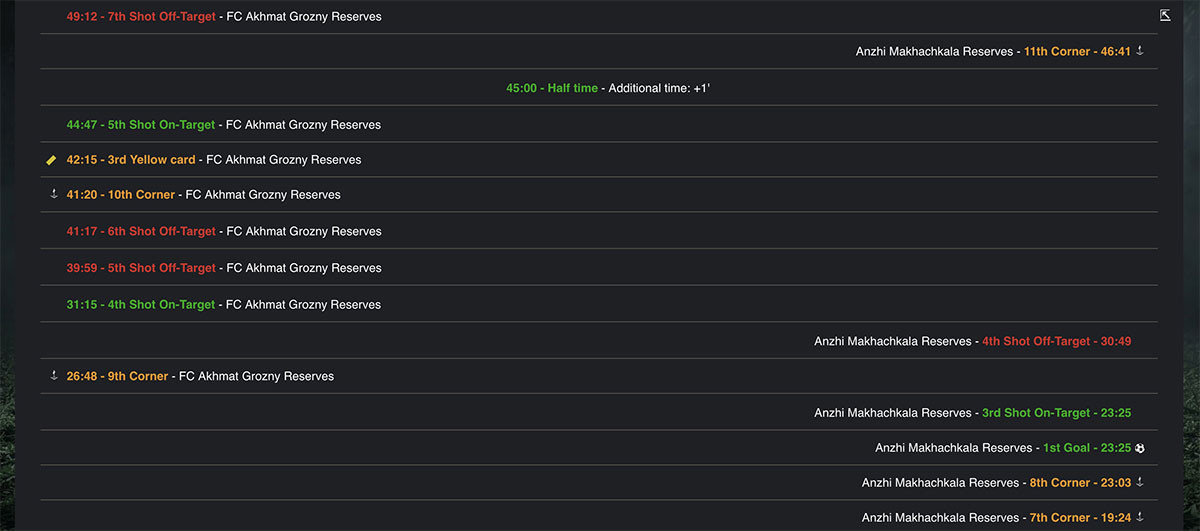Click the 1st Goal 23:25 event text
1200x531 pixels.
(x=1087, y=448)
